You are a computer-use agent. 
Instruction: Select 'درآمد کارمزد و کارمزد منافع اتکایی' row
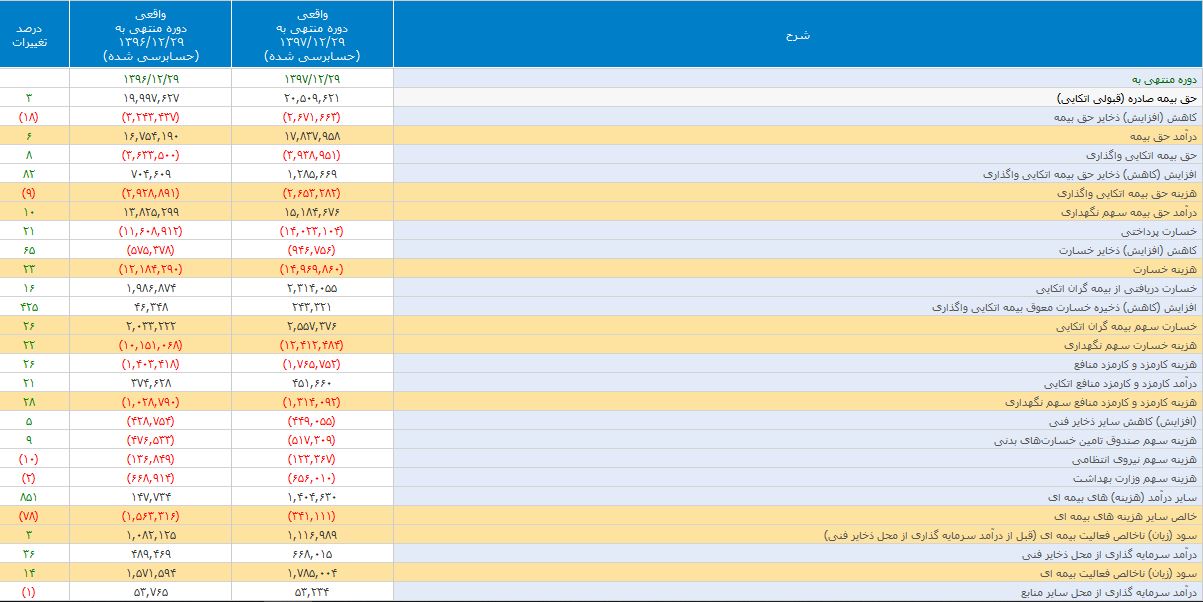(1122, 384)
